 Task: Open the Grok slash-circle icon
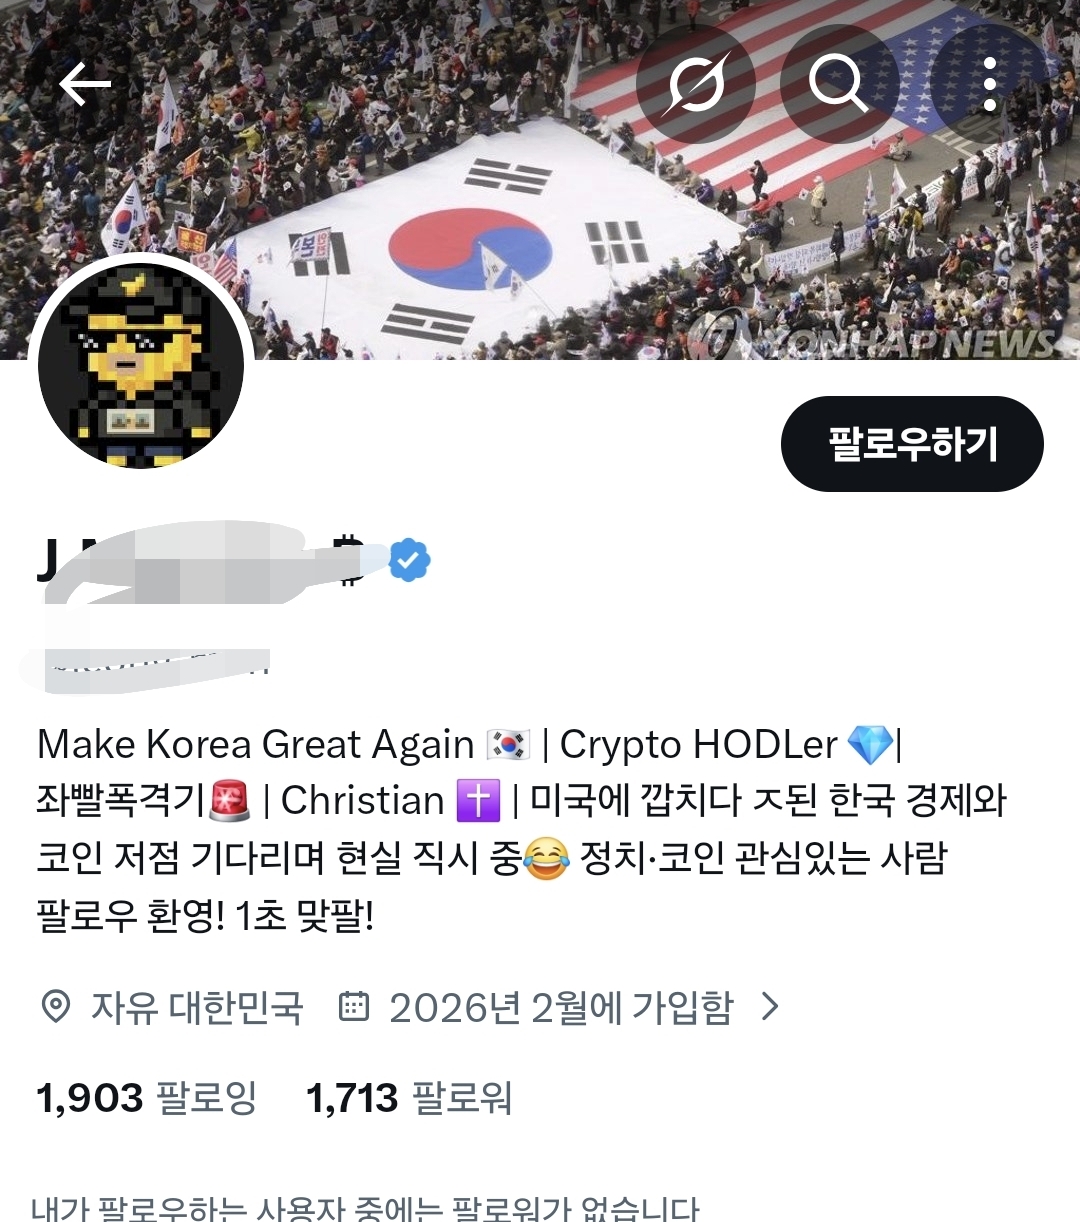click(696, 84)
